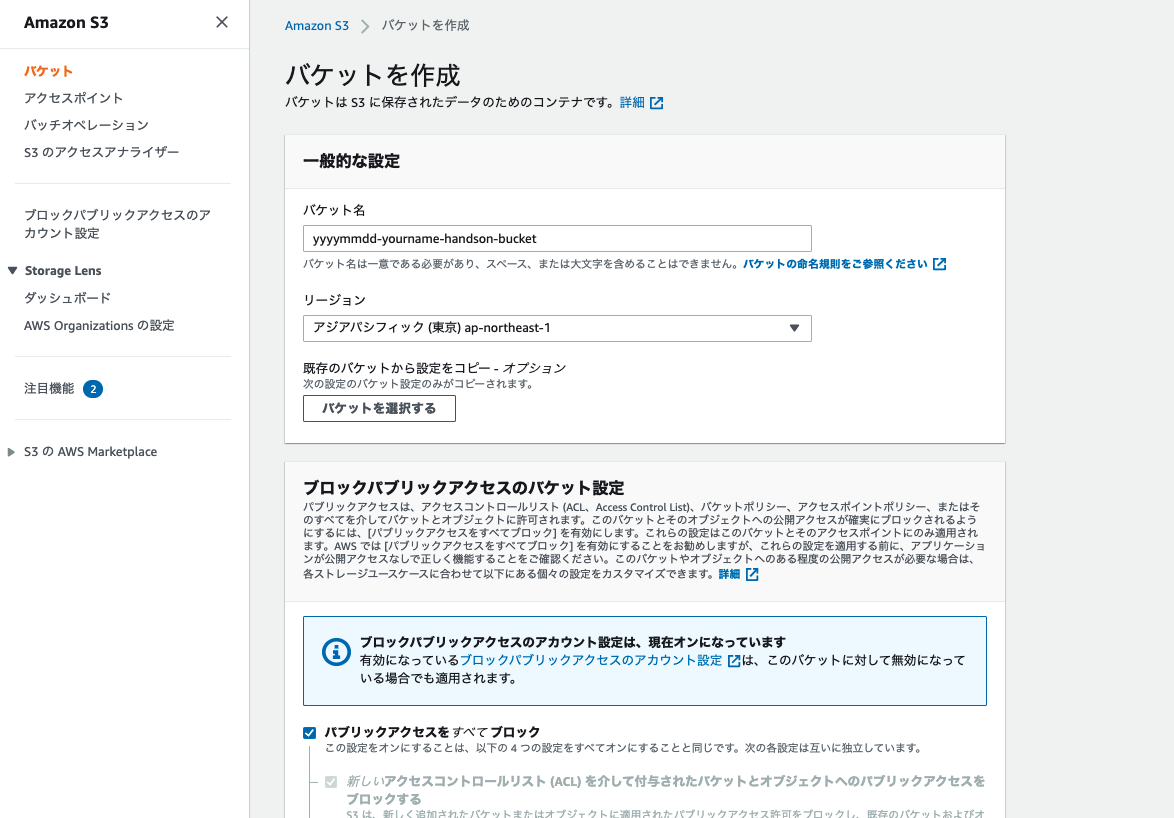Close the Amazon S3 sidebar panel

point(222,22)
